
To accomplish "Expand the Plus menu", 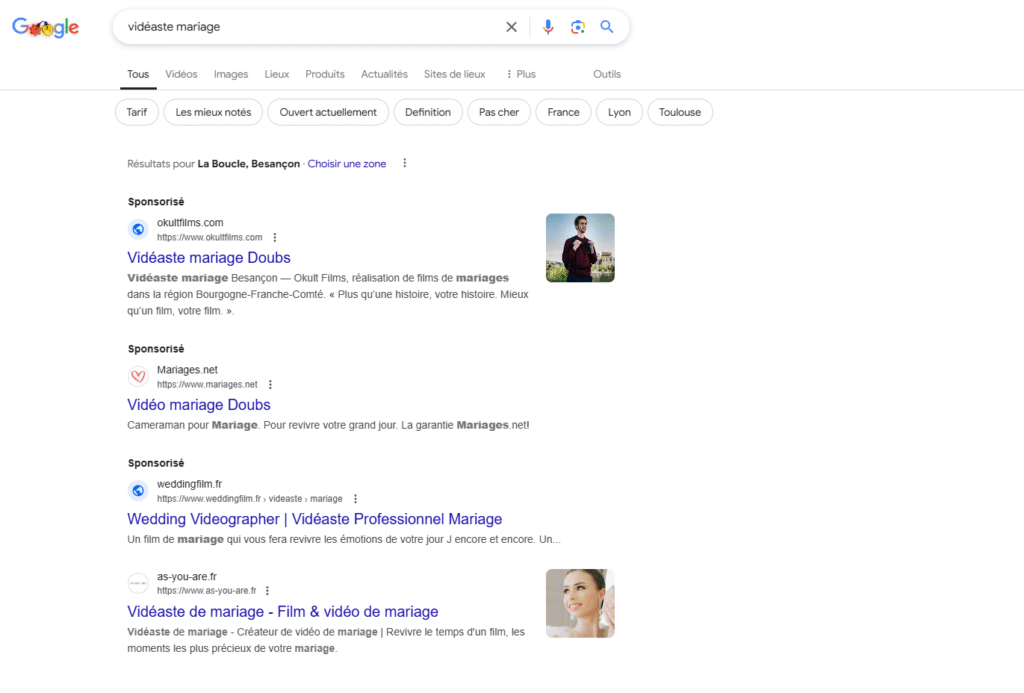I will point(520,74).
